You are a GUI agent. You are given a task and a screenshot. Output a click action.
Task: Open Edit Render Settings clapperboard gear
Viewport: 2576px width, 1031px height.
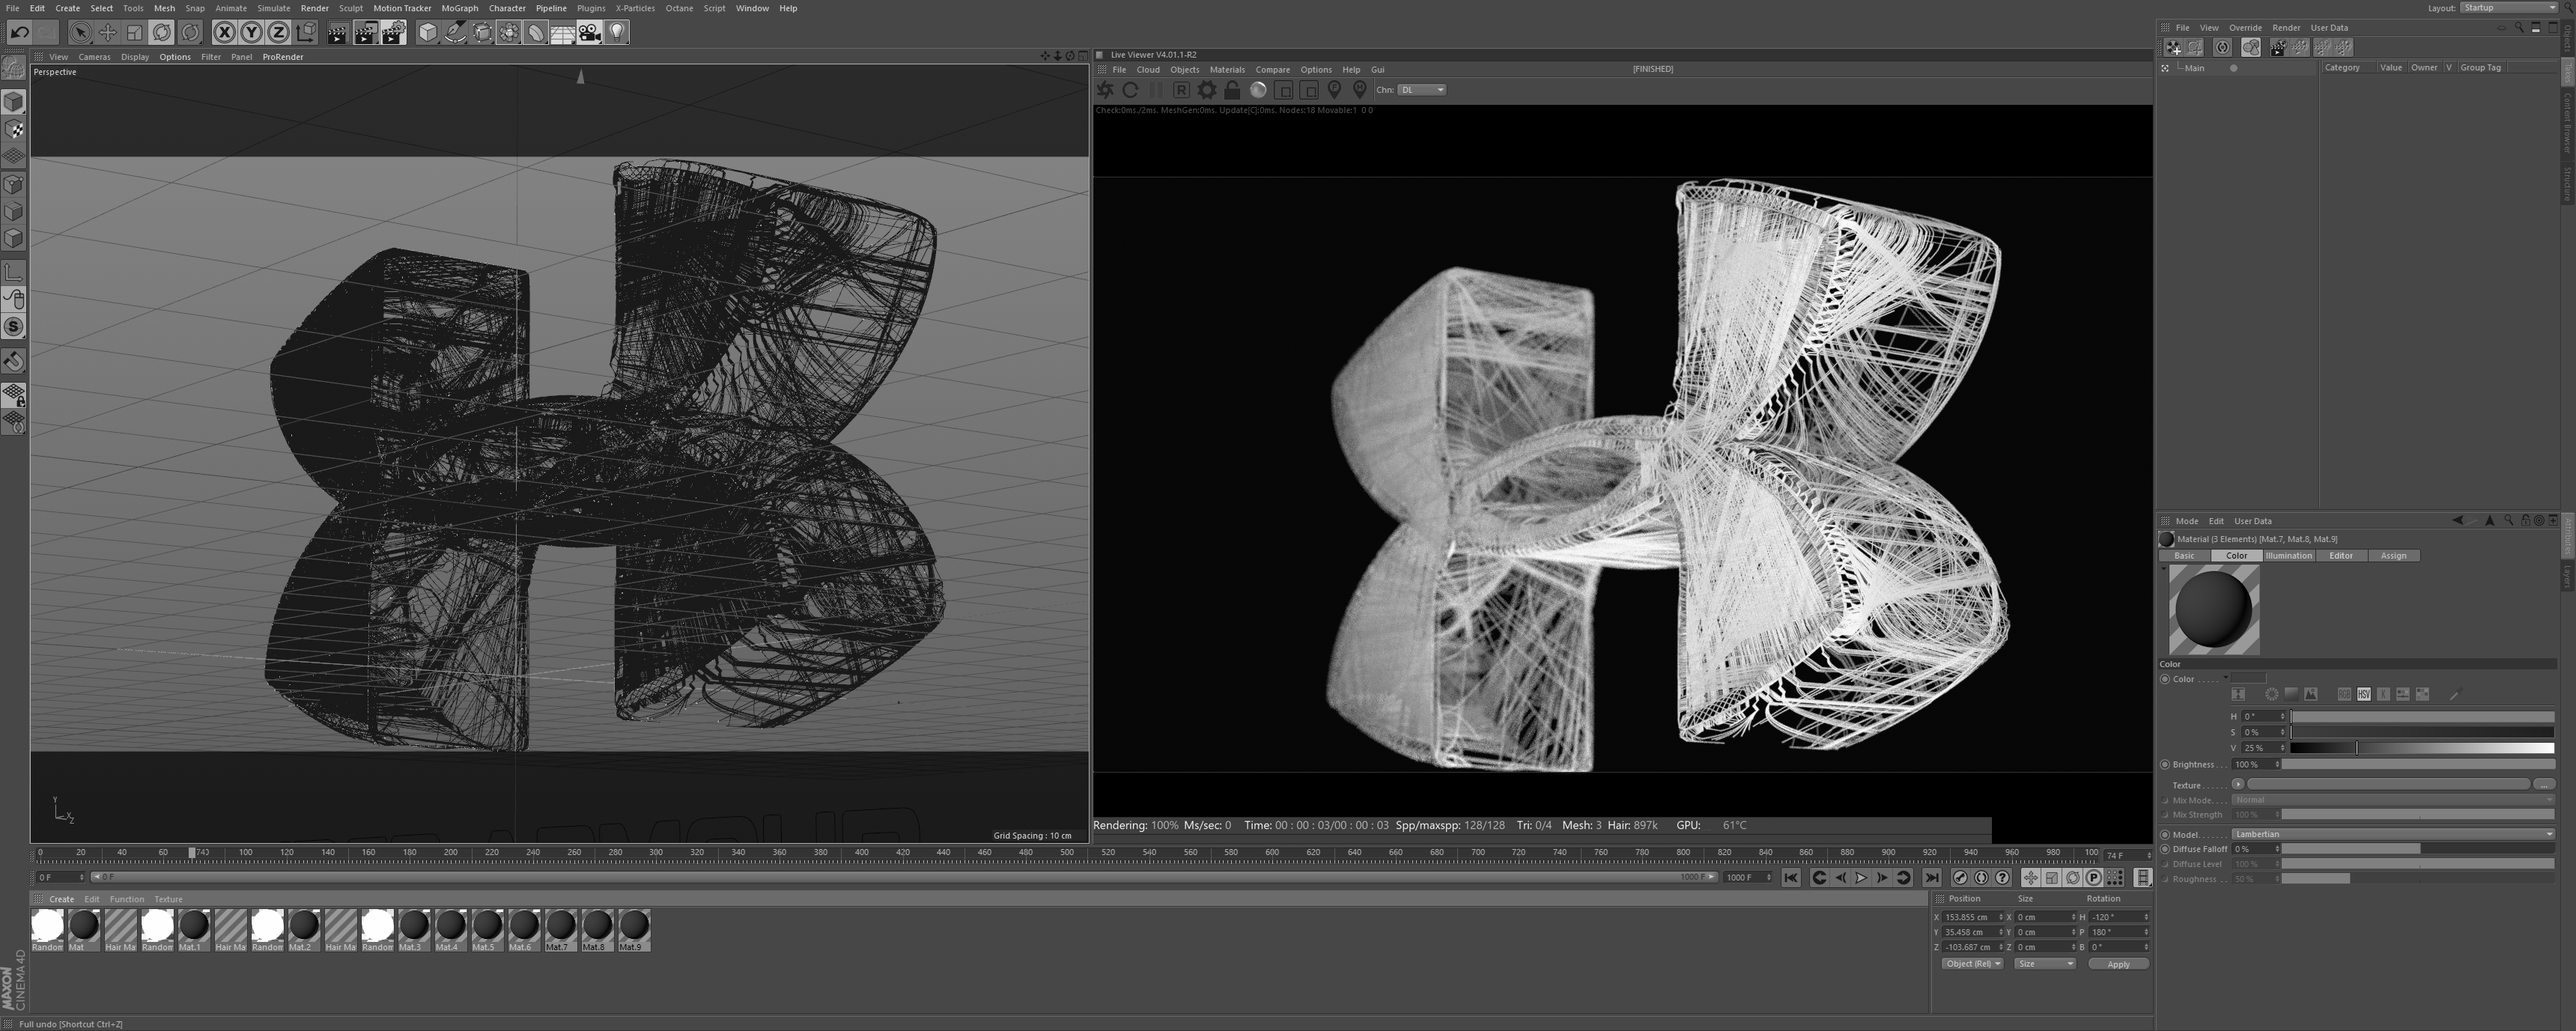393,32
